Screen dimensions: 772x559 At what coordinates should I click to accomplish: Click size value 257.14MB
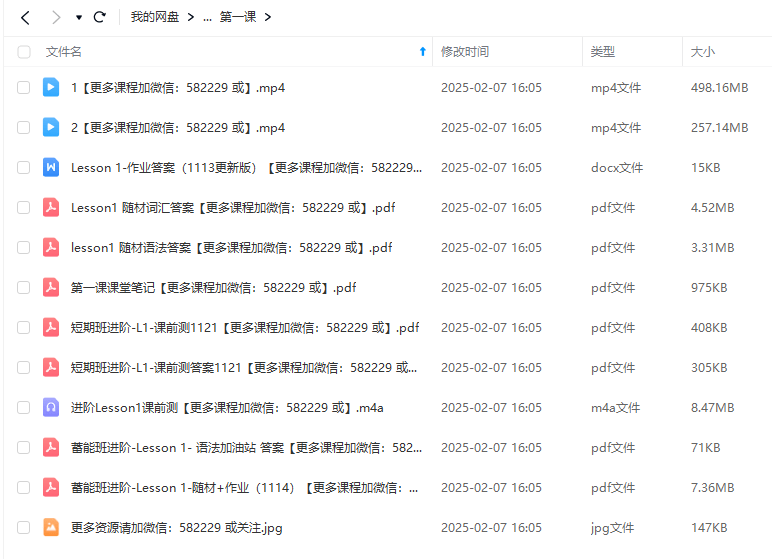pos(719,128)
